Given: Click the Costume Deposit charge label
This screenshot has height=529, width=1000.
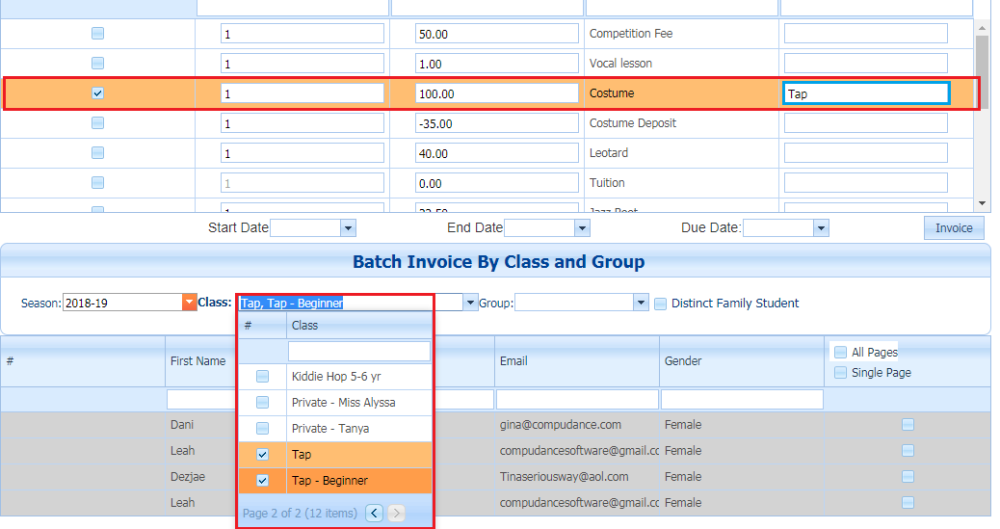Looking at the screenshot, I should (x=633, y=123).
